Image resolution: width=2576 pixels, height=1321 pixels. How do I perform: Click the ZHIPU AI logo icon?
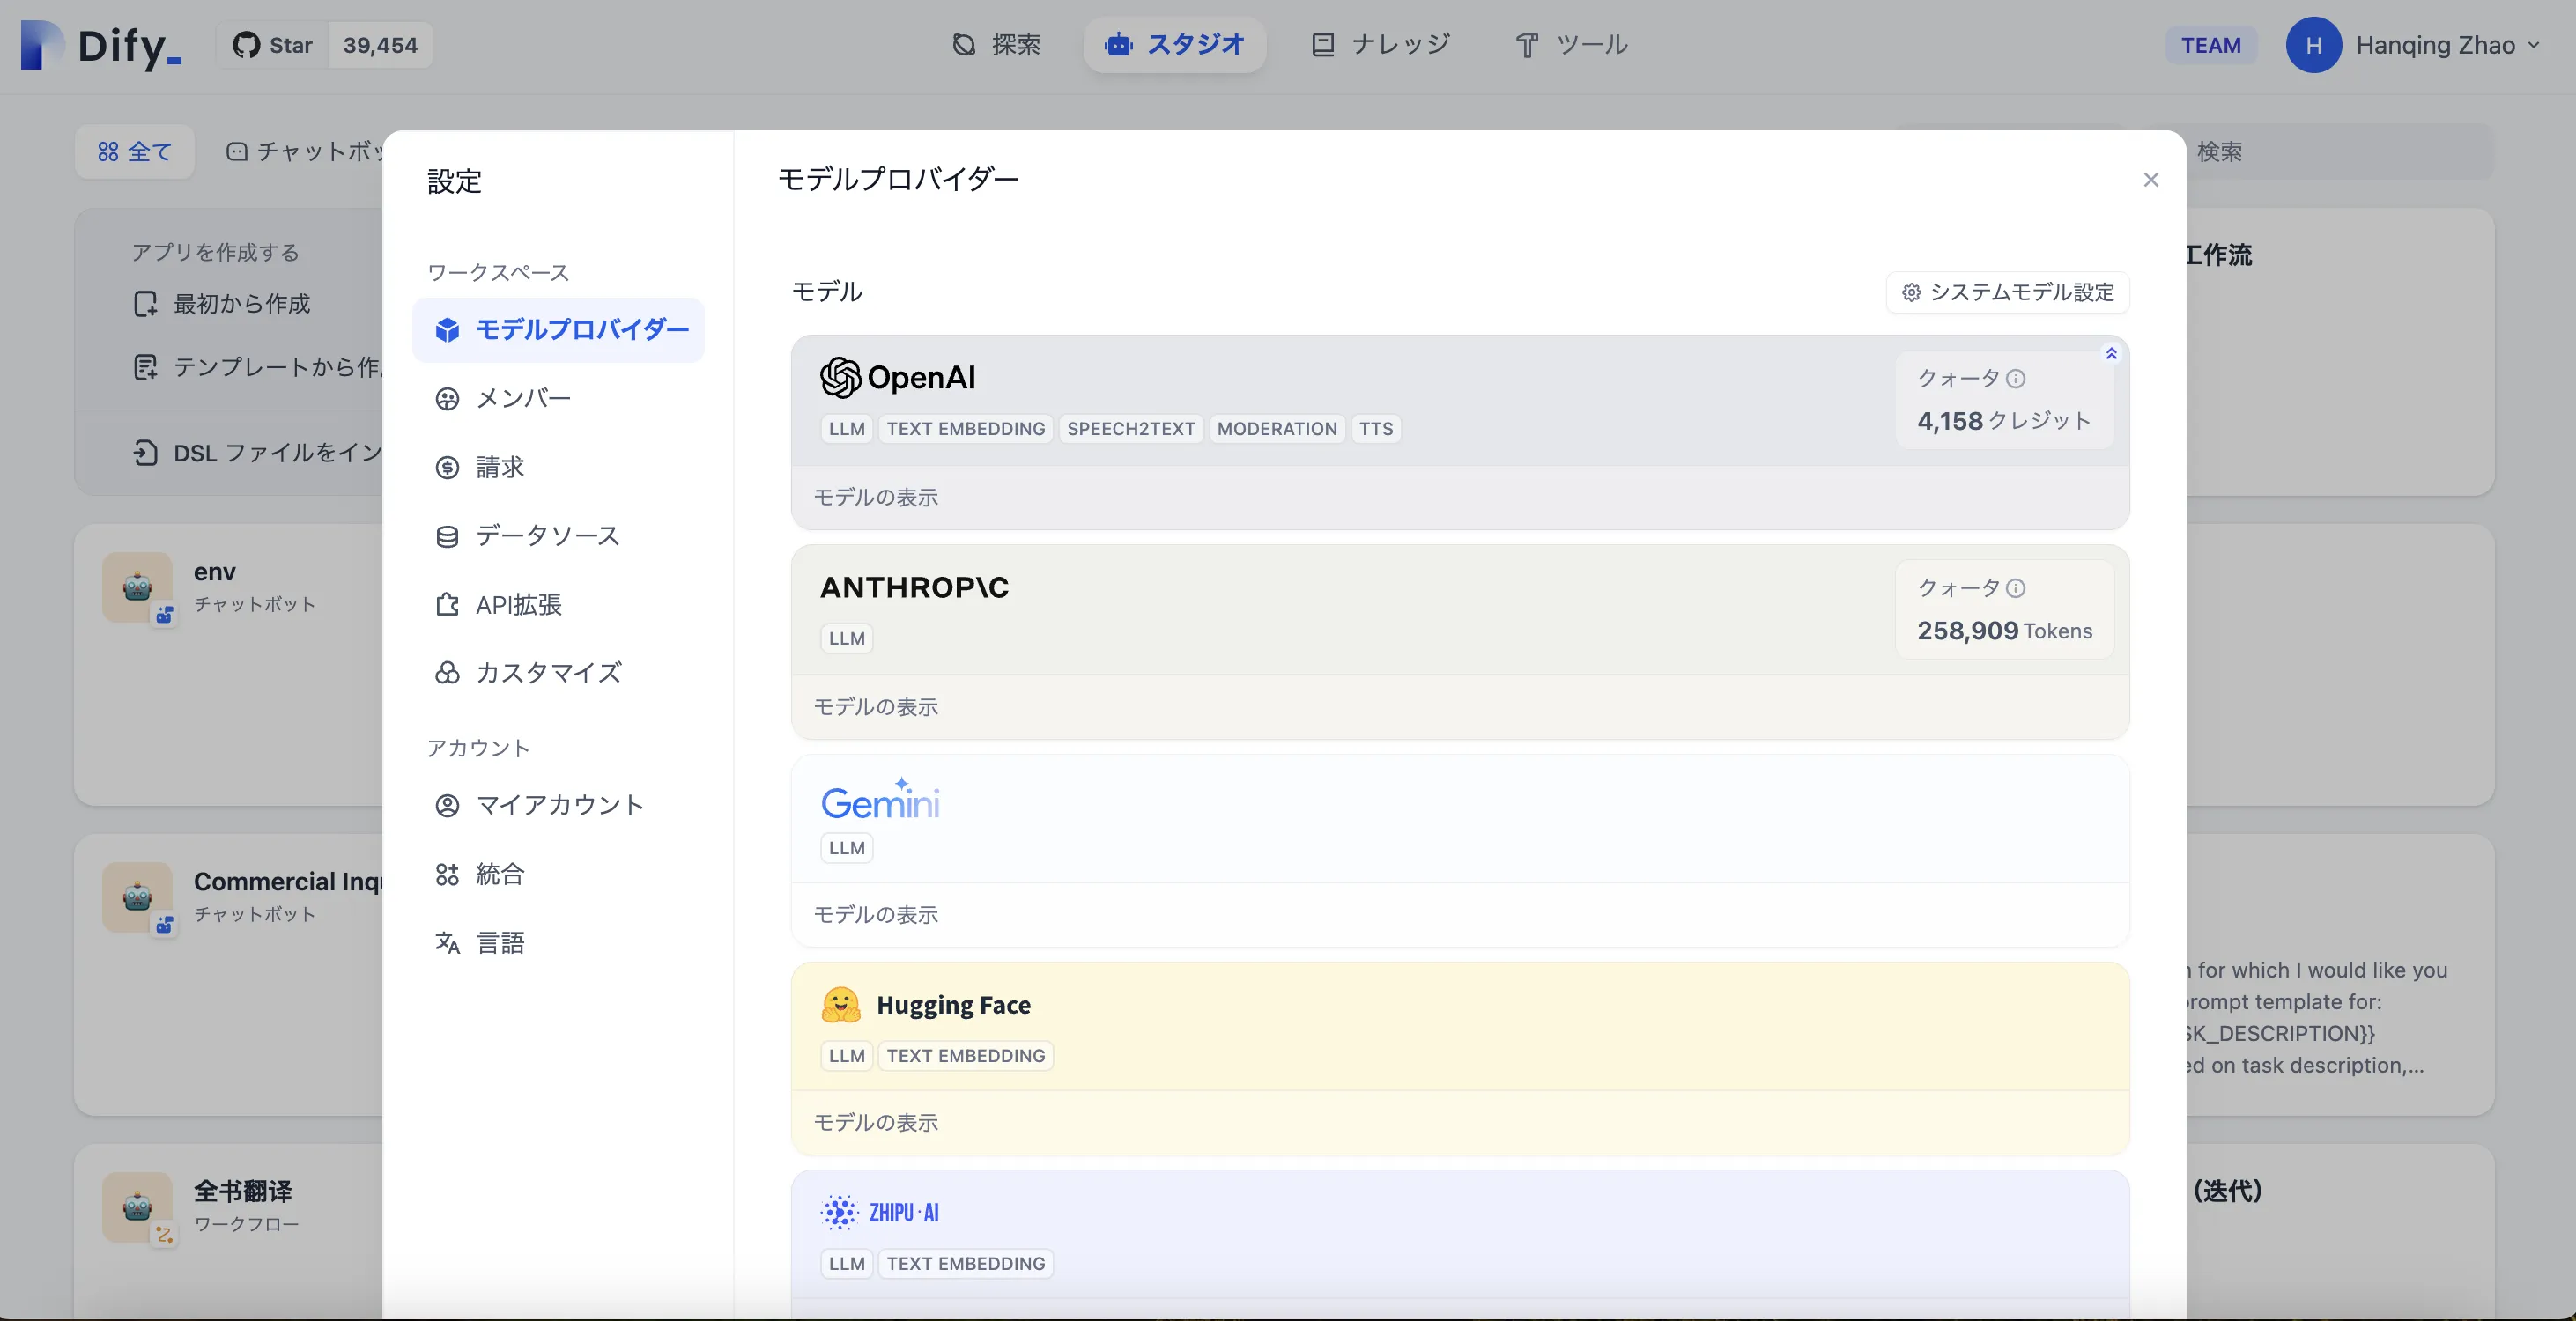[x=839, y=1212]
